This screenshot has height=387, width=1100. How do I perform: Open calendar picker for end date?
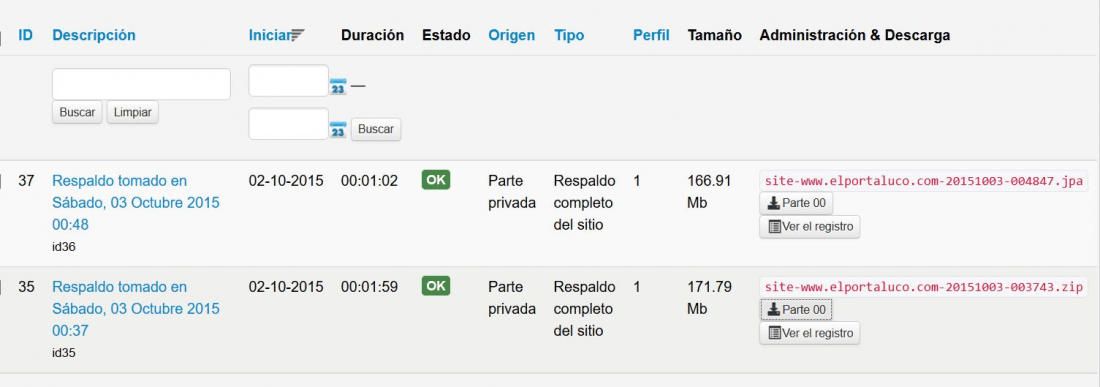pyautogui.click(x=338, y=129)
